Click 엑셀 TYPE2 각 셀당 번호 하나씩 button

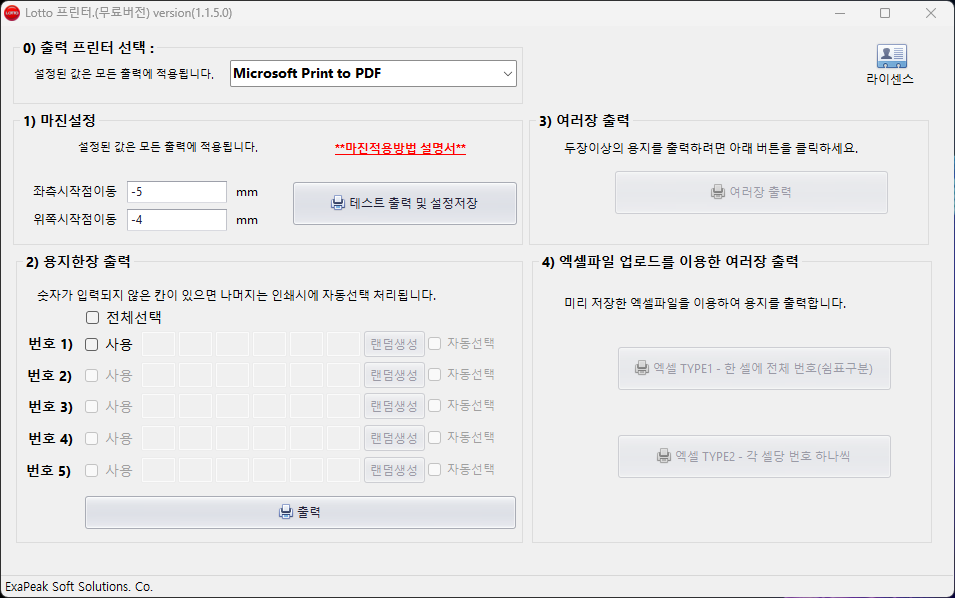click(754, 456)
